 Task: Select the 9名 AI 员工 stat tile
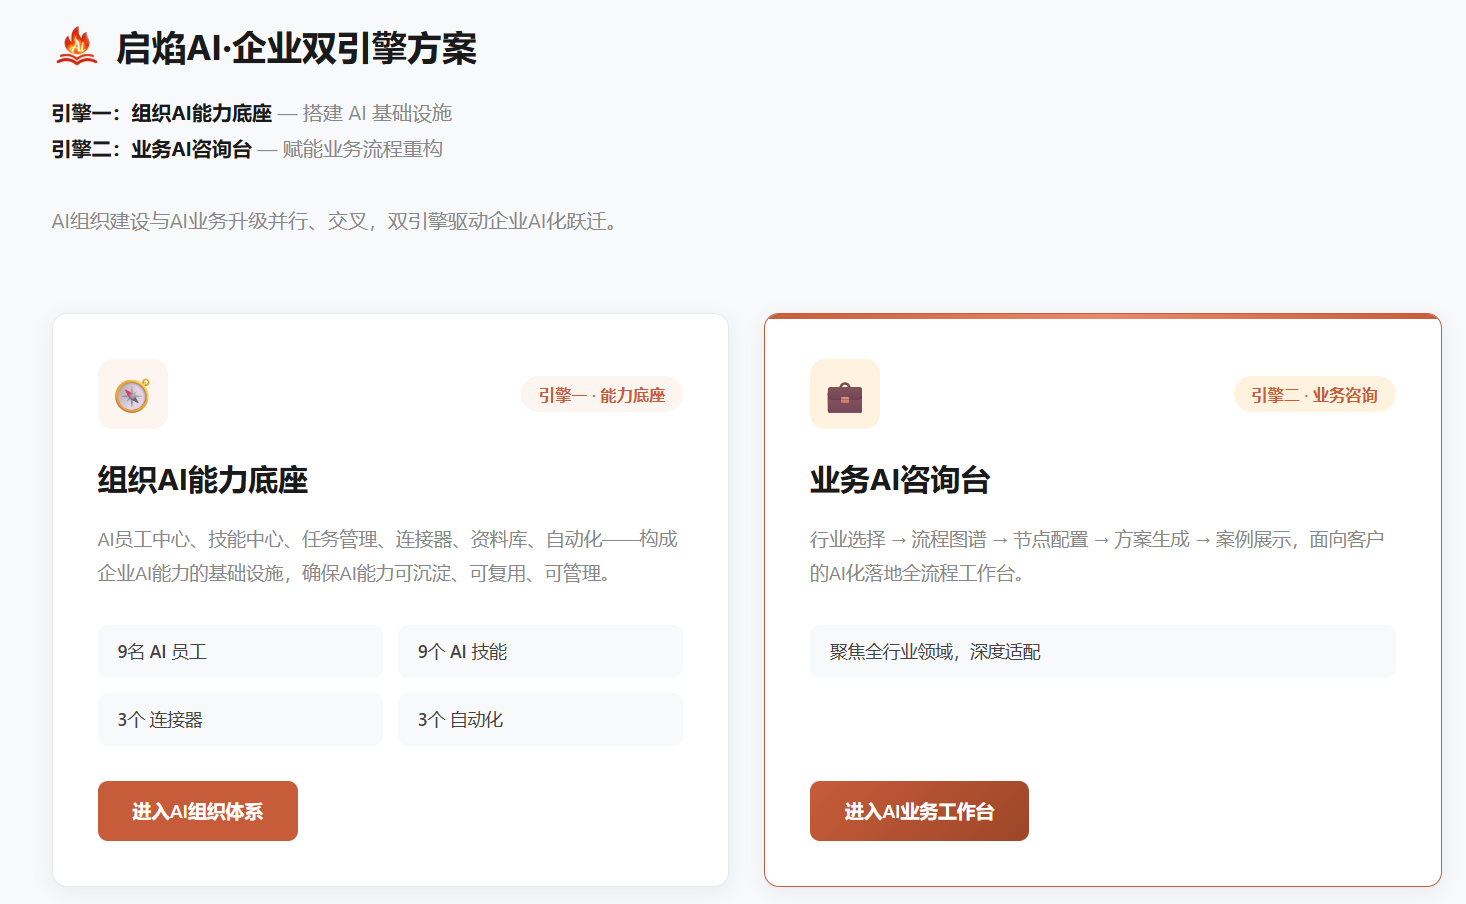[240, 652]
